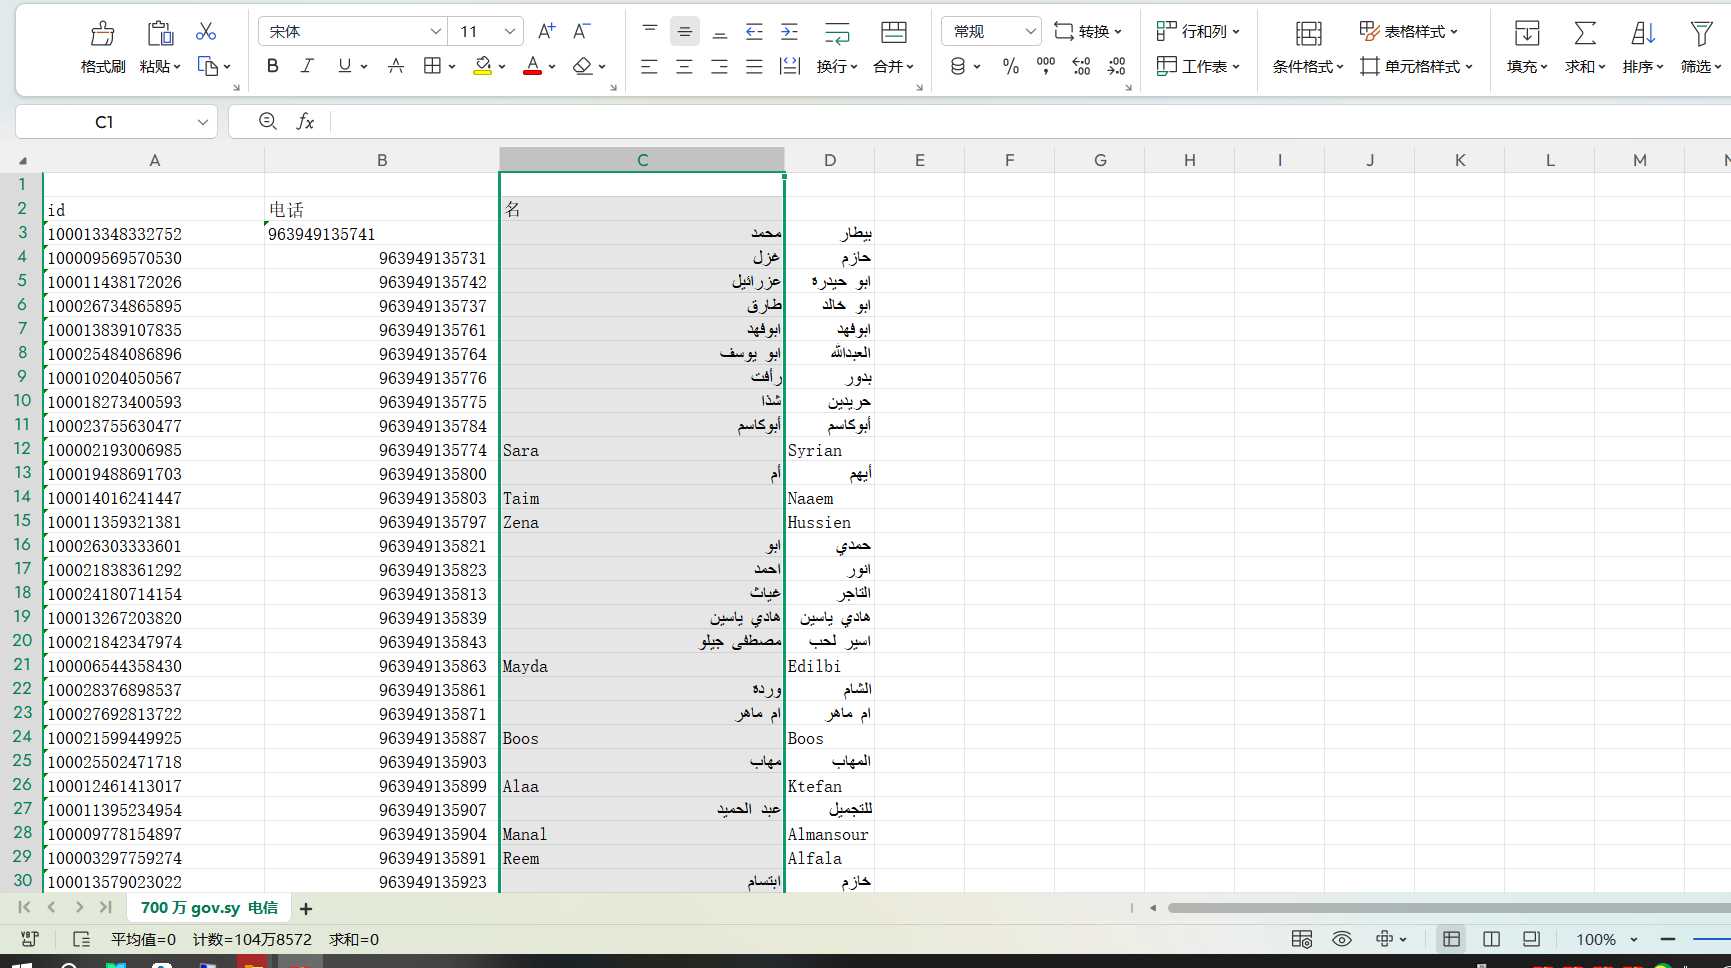Click in the formula bar input
1731x968 pixels.
[1030, 122]
